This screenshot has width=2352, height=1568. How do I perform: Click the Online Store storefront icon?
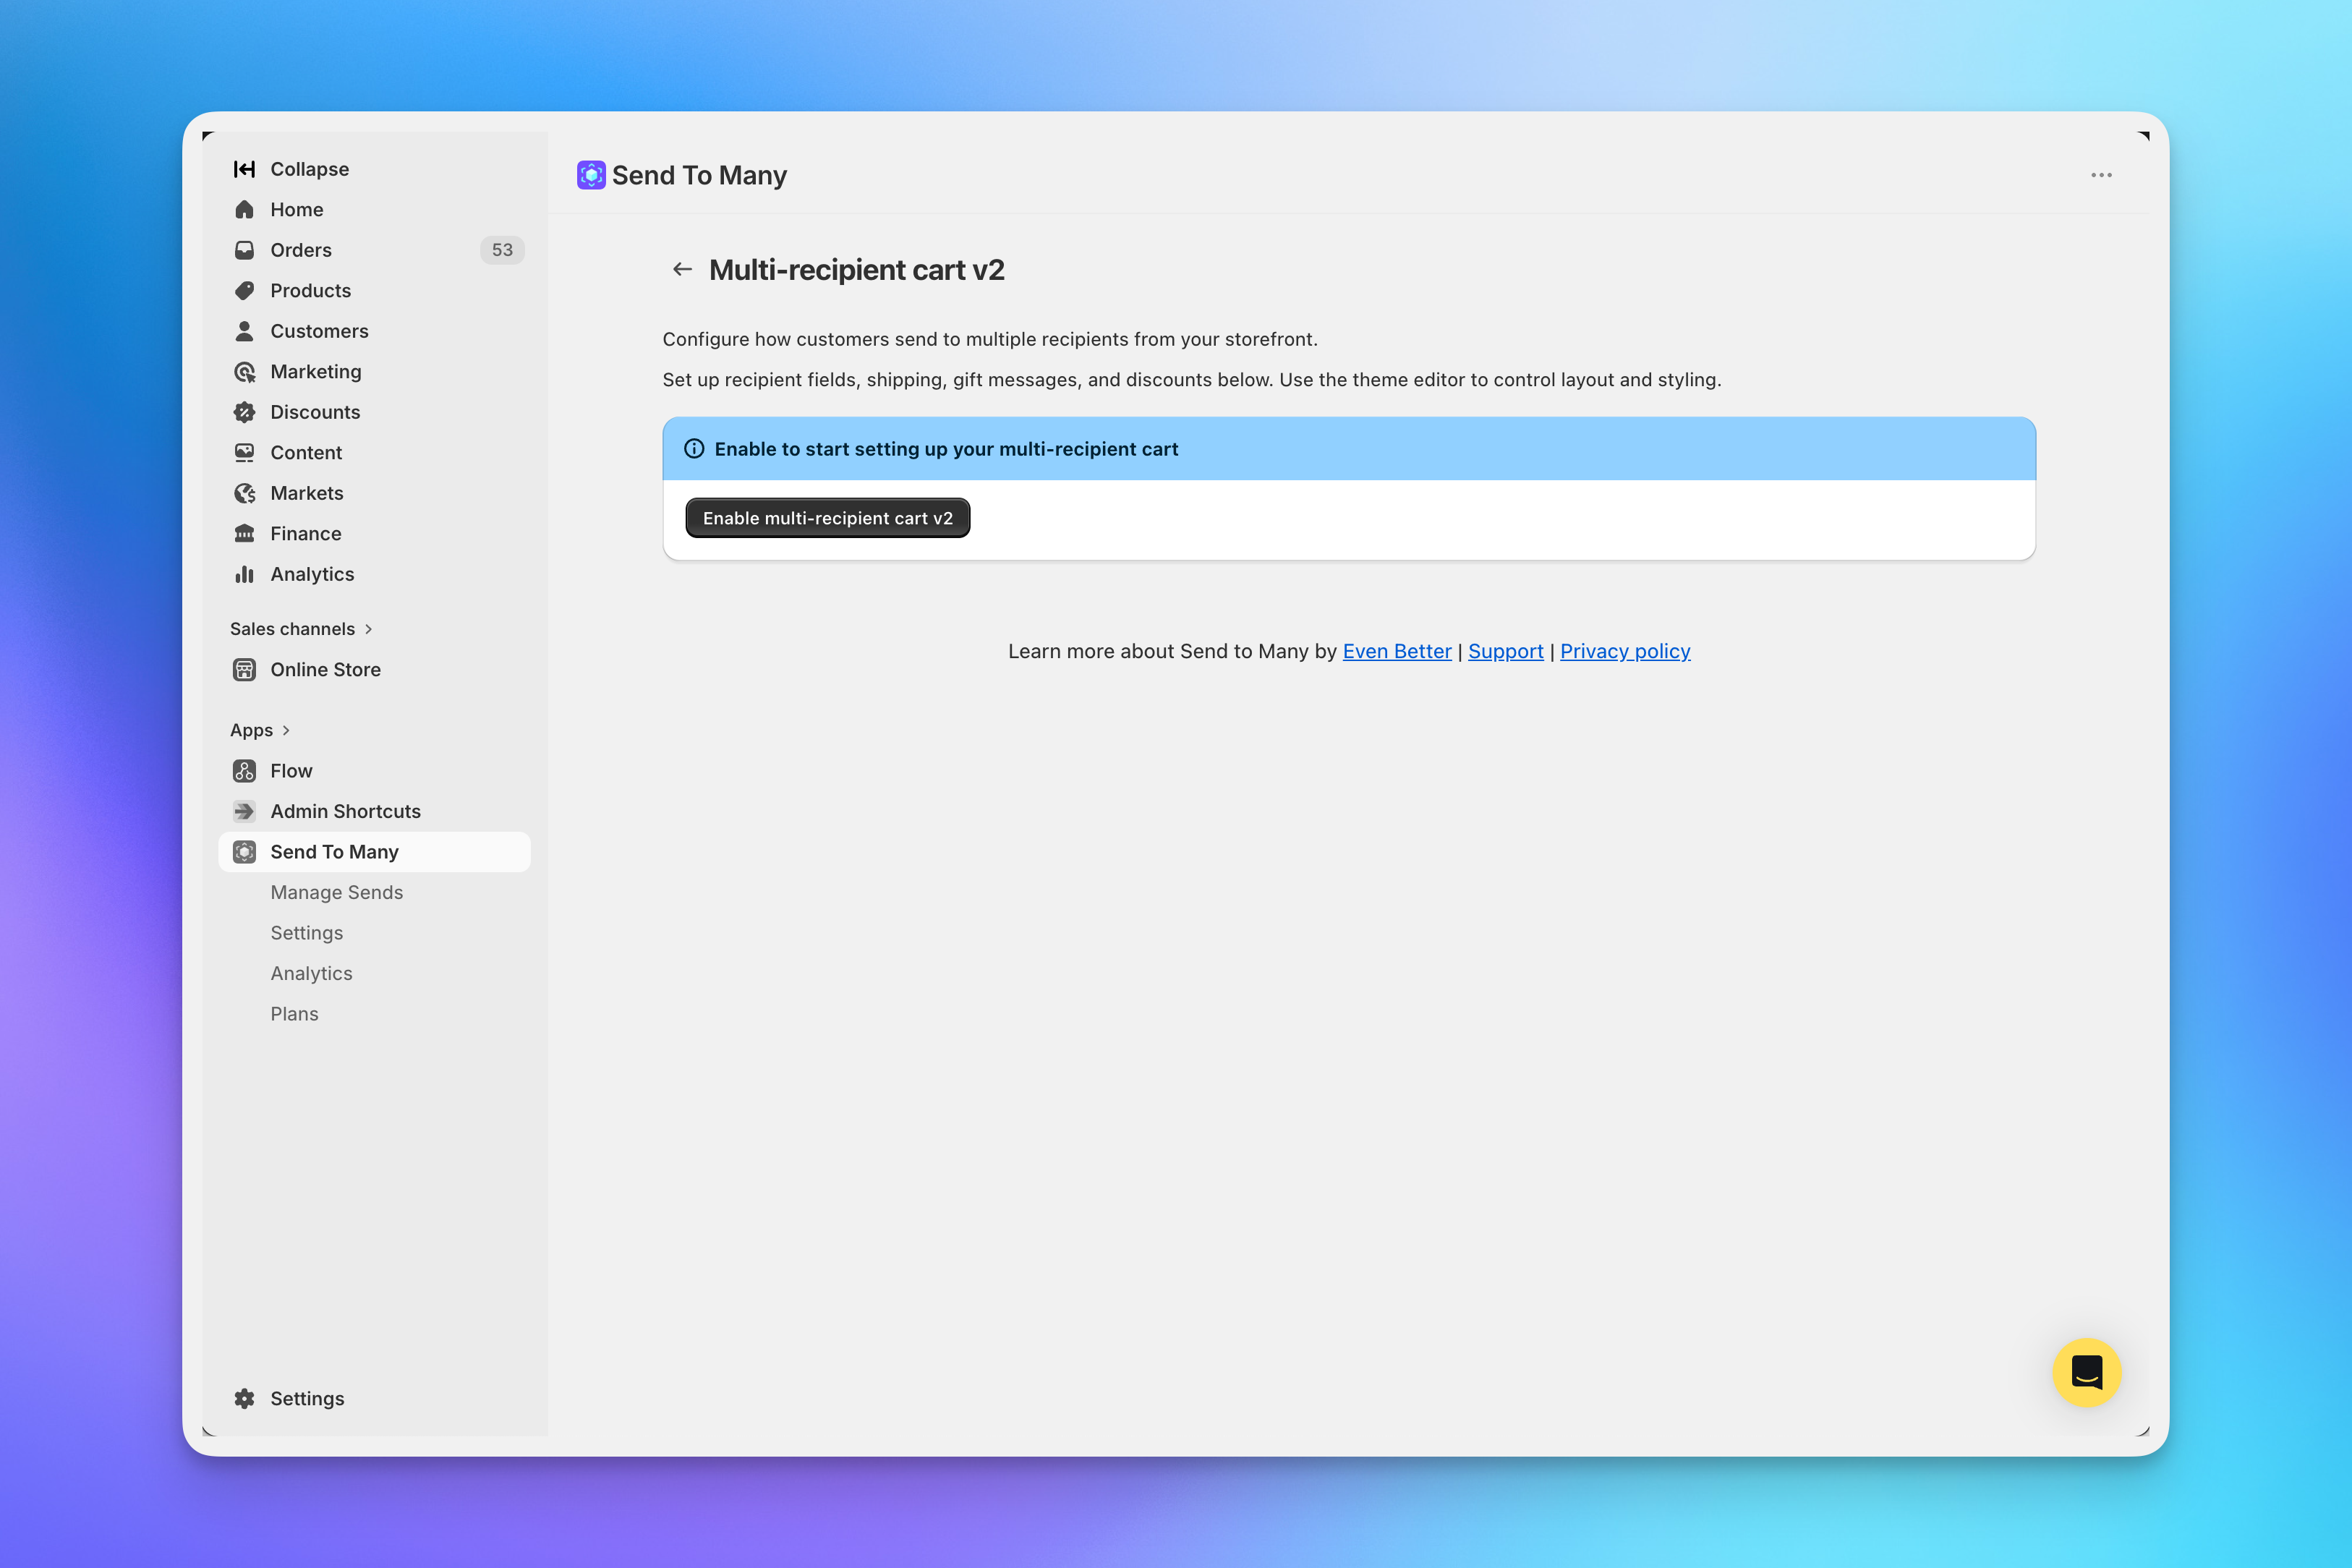[x=244, y=670]
